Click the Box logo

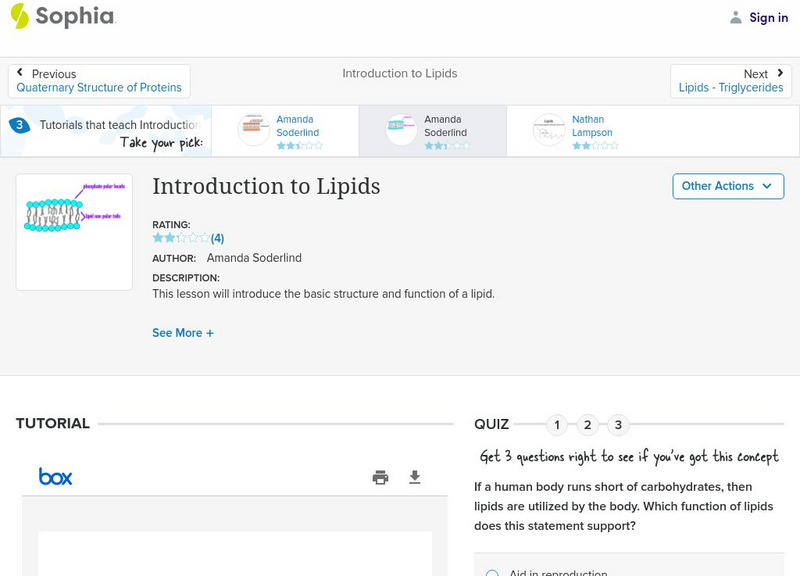click(x=54, y=477)
